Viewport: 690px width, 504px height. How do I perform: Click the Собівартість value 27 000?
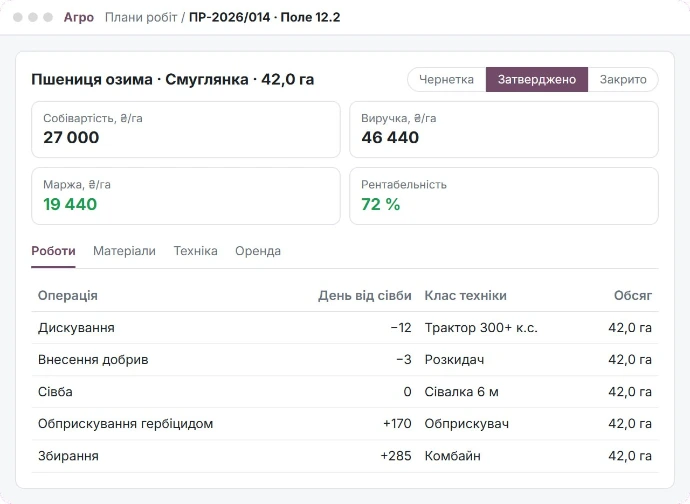coord(71,137)
